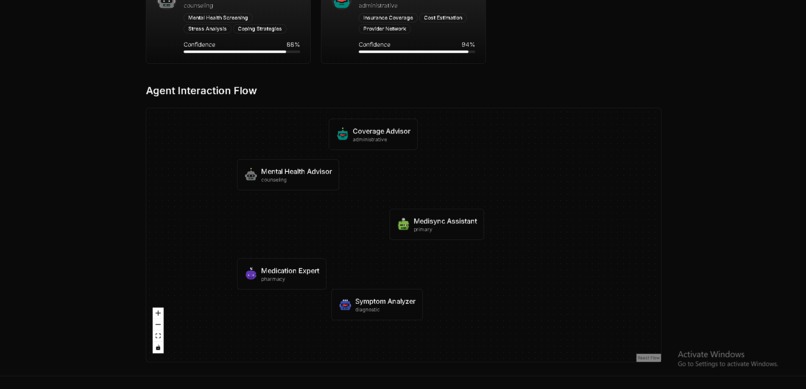Click the counseling card confidence bar
Image resolution: width=806 pixels, height=389 pixels.
[242, 52]
